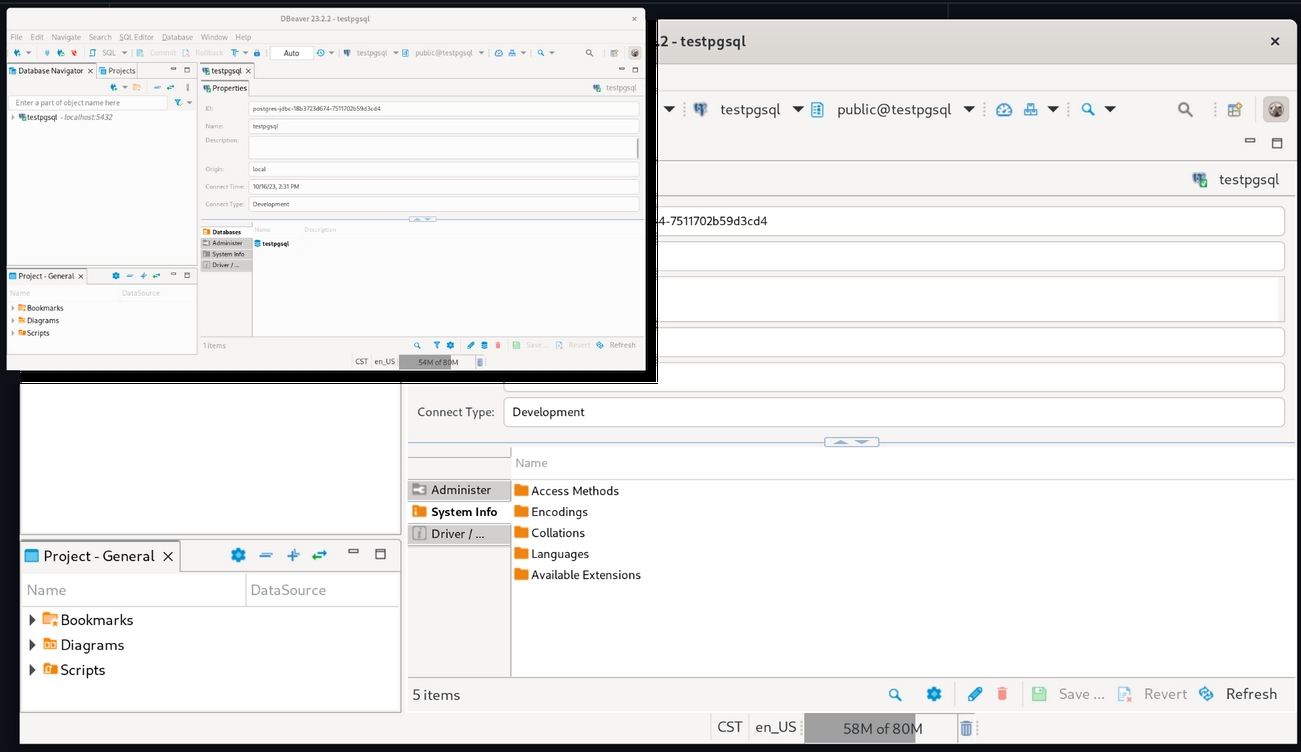The height and width of the screenshot is (752, 1301).
Task: Click New Connection plug icon in front window toolbar
Action: click(x=17, y=53)
